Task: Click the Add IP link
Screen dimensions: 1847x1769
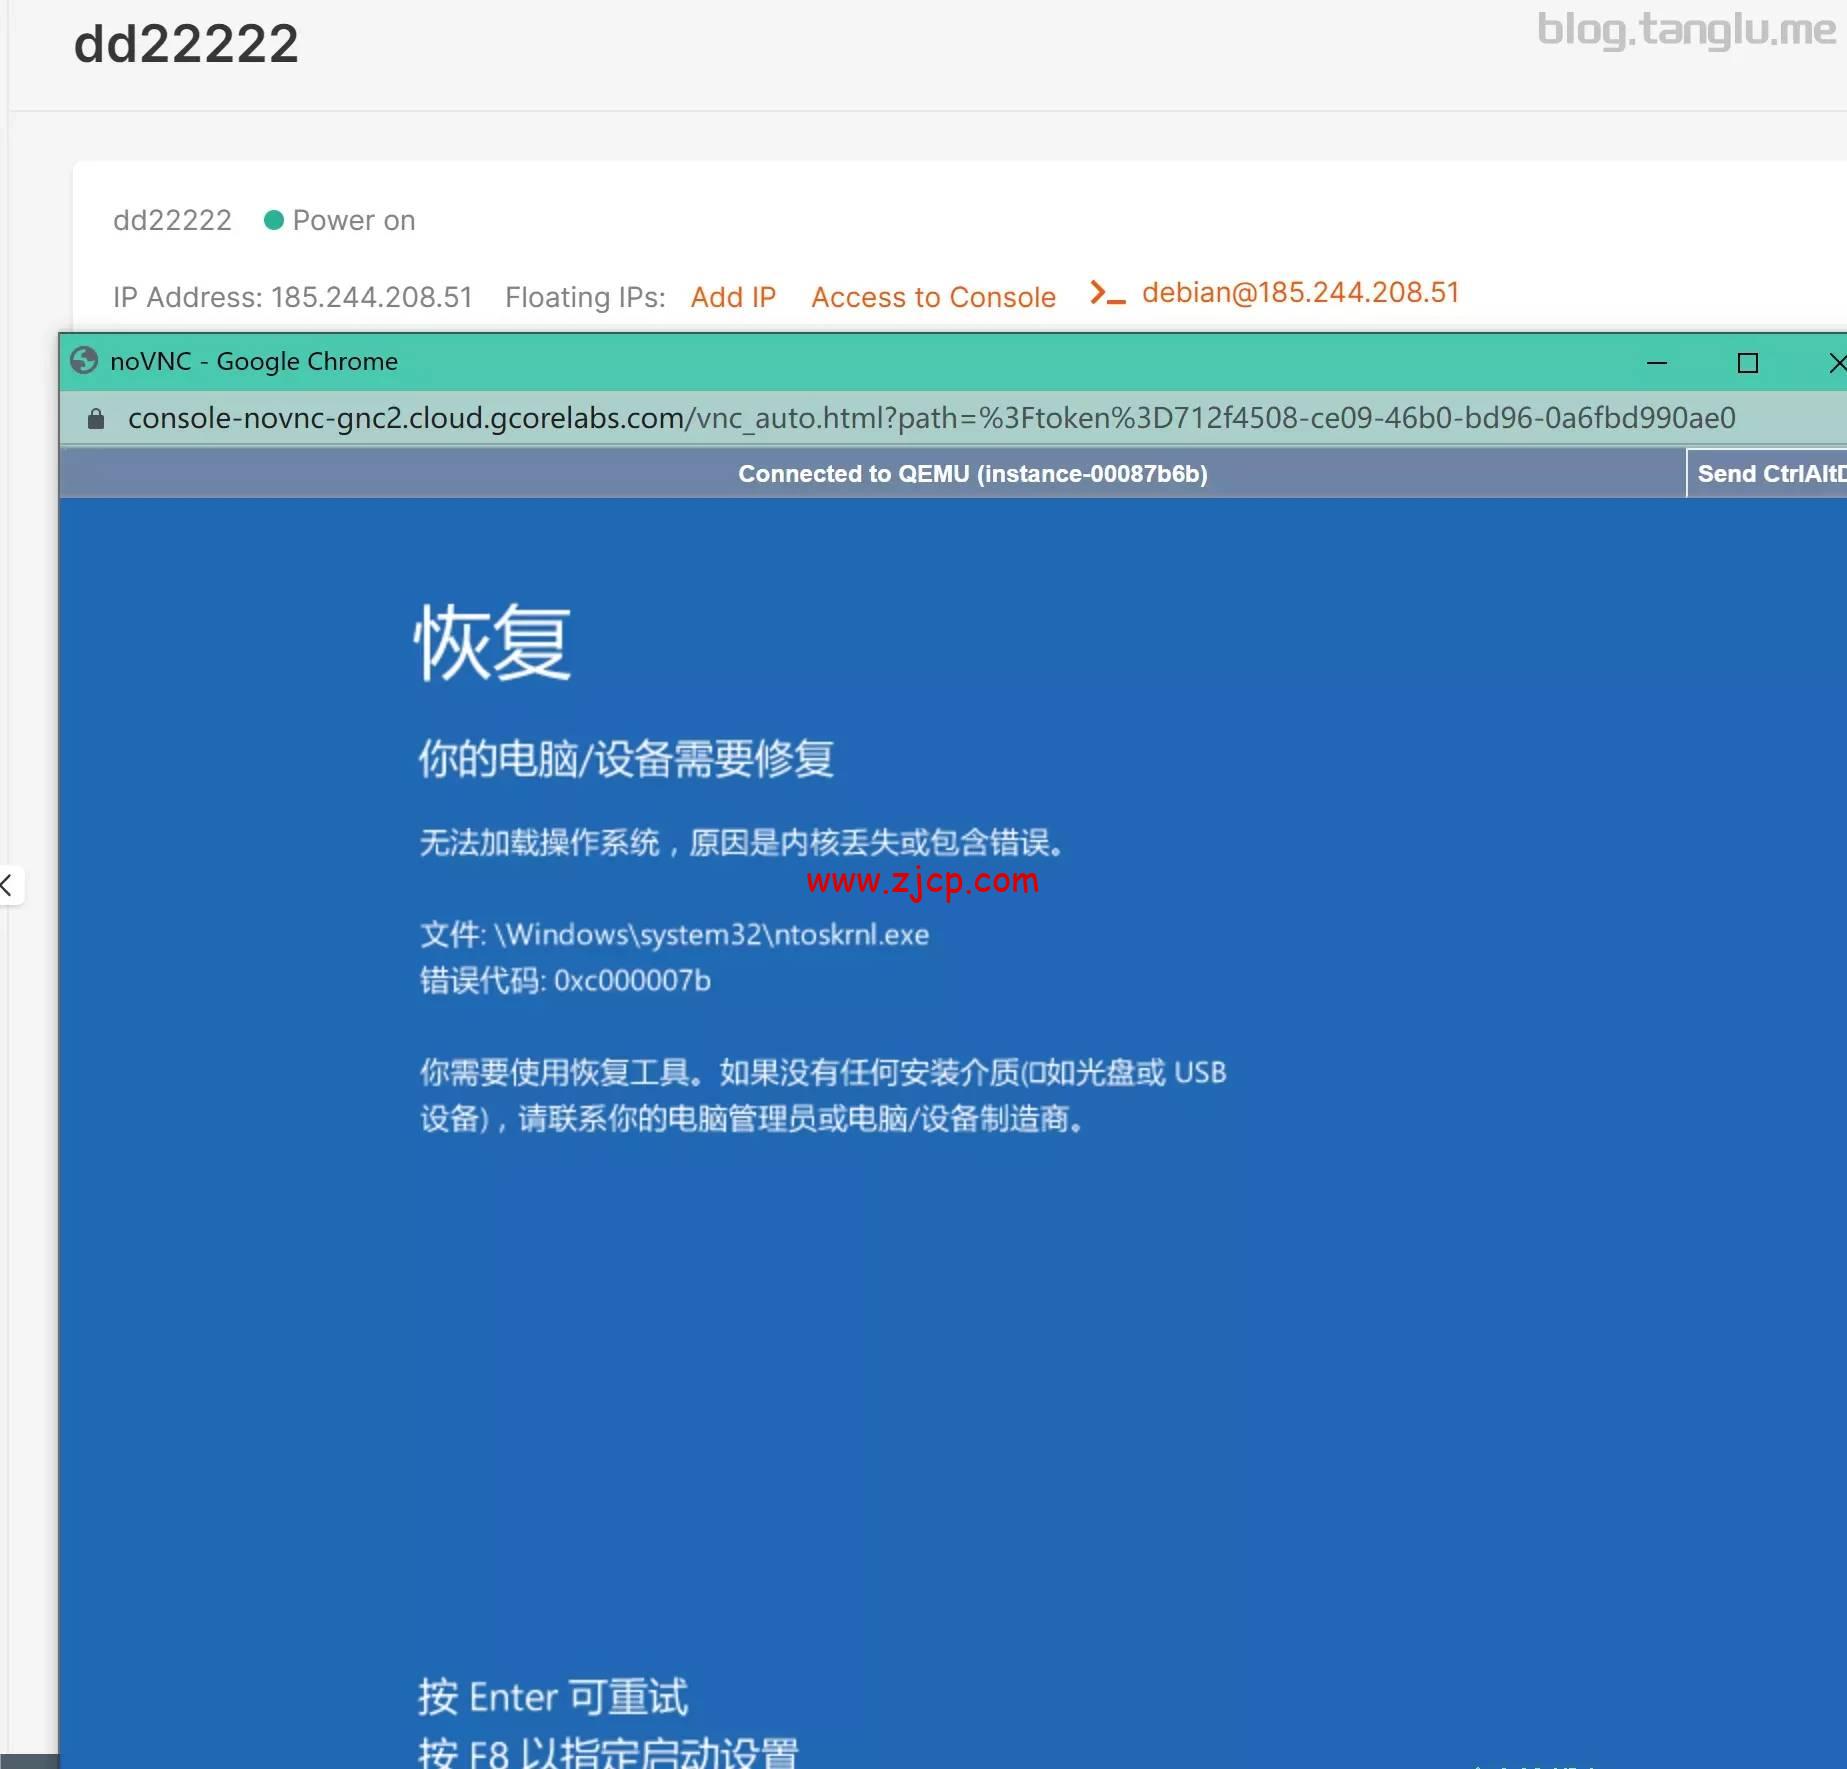Action: tap(733, 297)
